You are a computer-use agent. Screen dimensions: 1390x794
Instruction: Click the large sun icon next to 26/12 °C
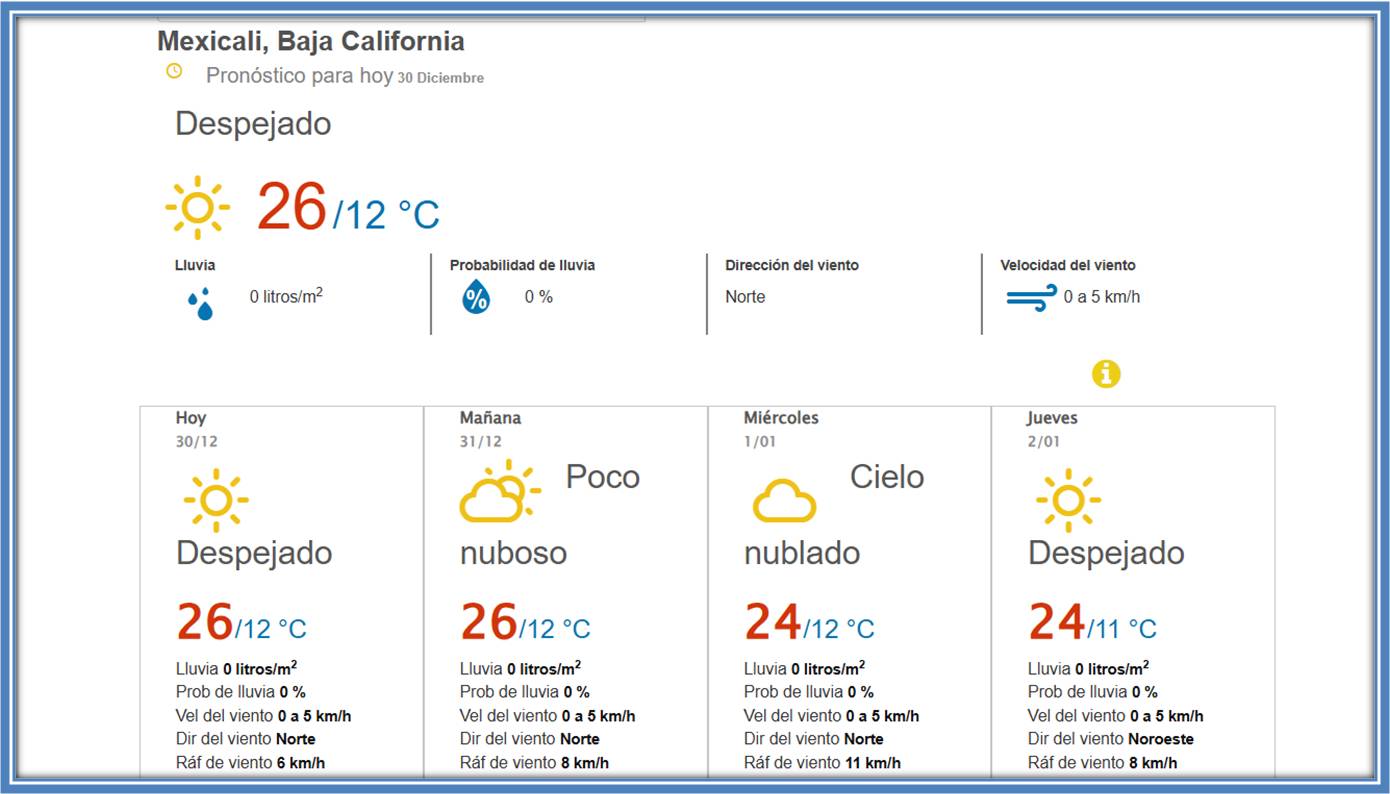[x=197, y=208]
